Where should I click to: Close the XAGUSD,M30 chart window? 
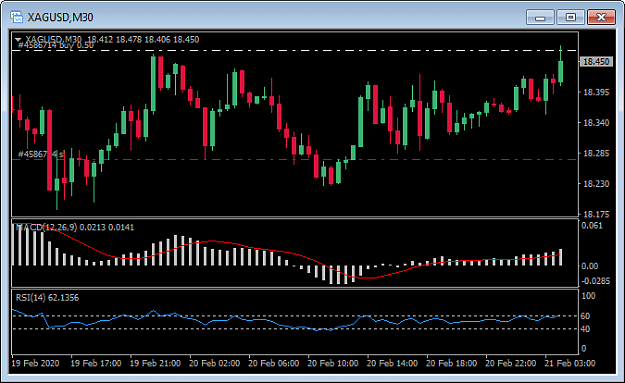click(x=601, y=18)
